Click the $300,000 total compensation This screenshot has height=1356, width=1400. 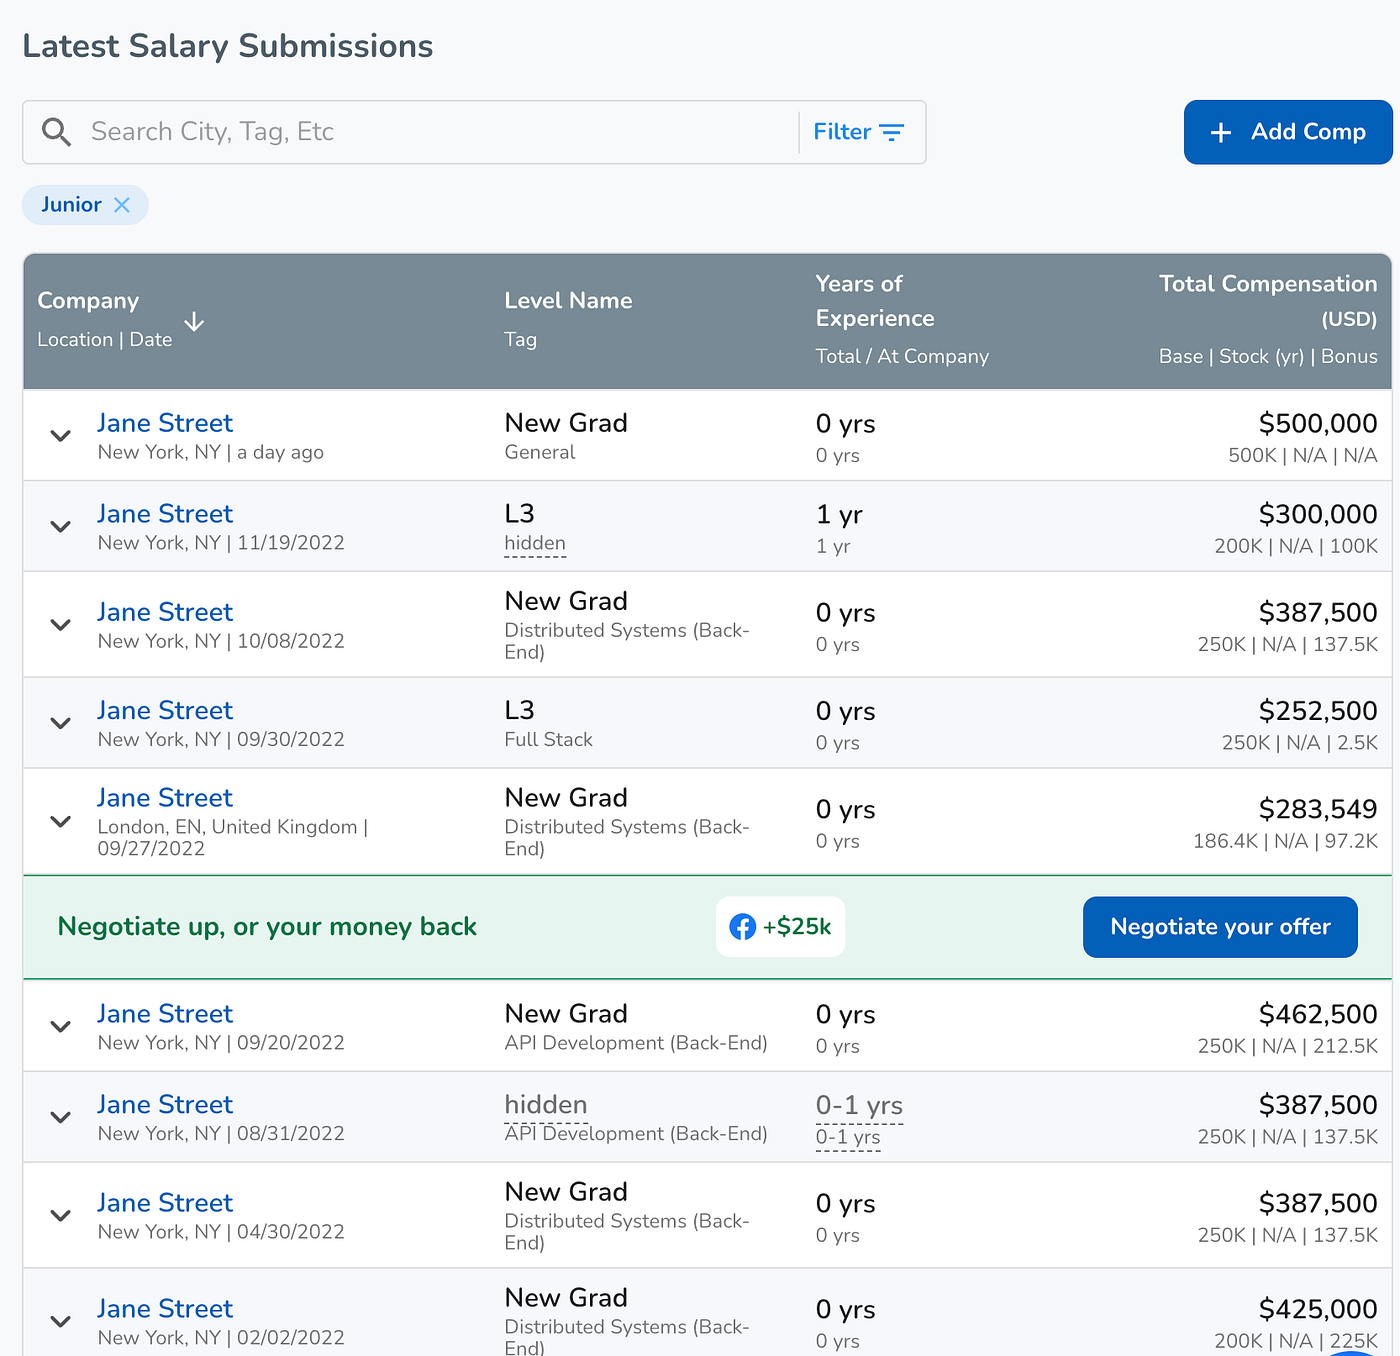pos(1318,515)
